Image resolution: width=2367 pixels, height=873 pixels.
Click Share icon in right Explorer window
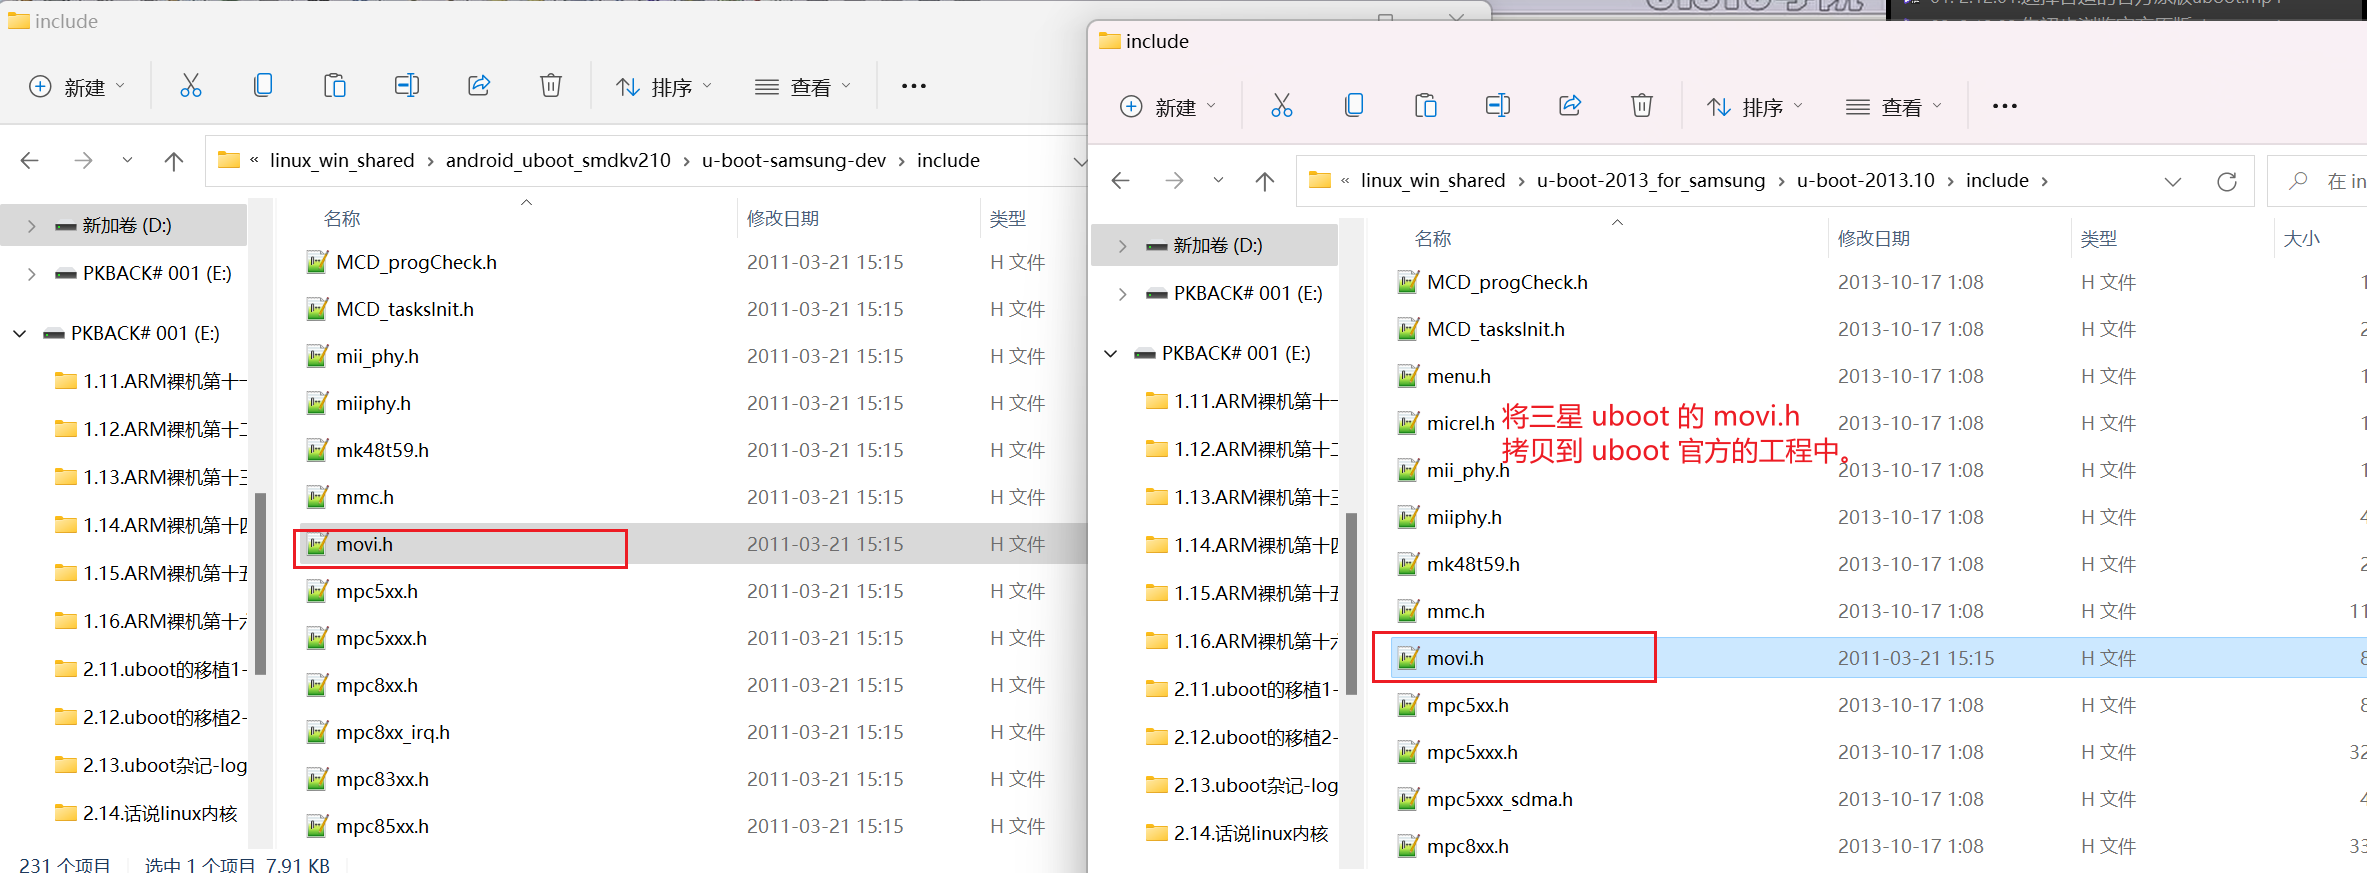[1570, 106]
